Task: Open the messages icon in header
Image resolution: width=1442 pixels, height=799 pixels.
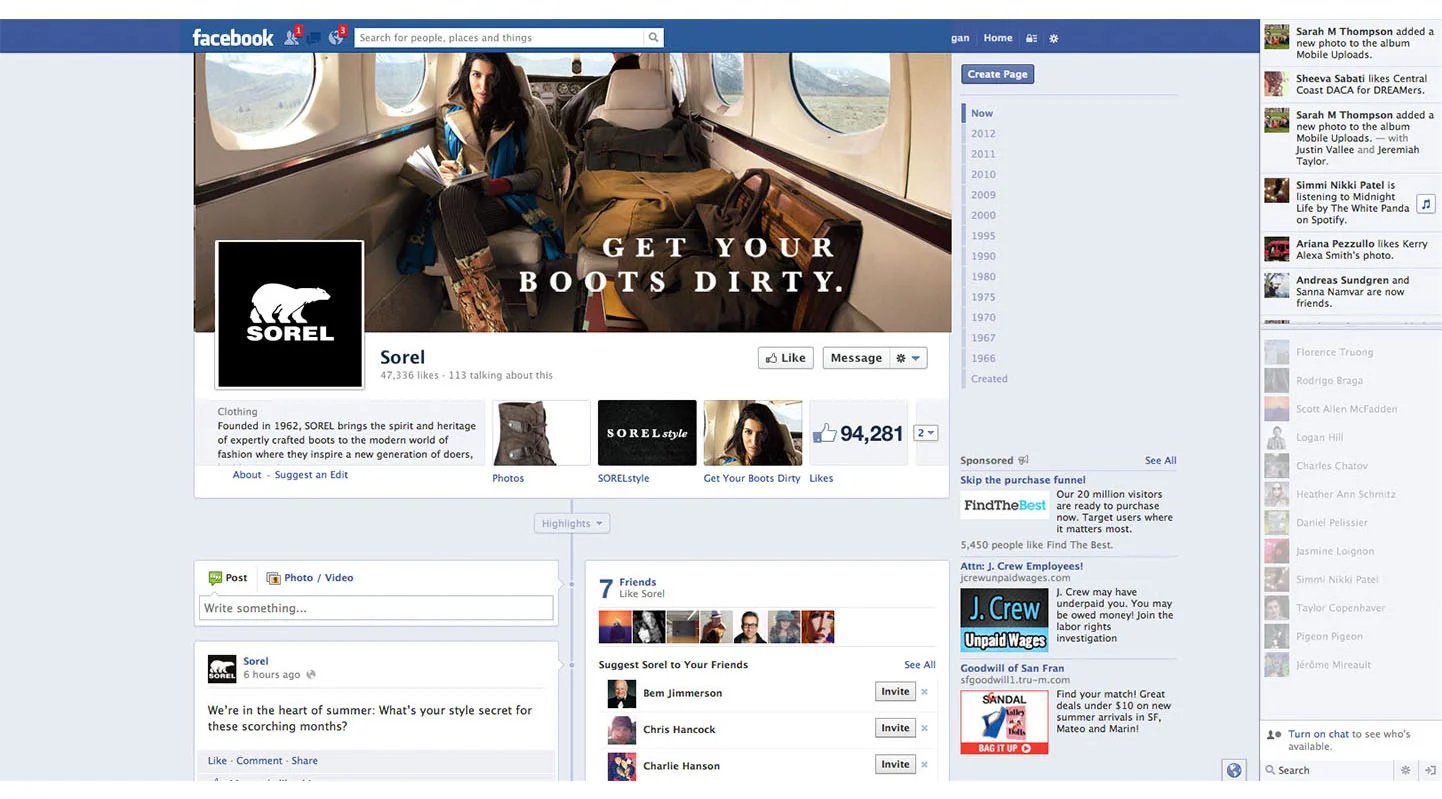Action: coord(314,38)
